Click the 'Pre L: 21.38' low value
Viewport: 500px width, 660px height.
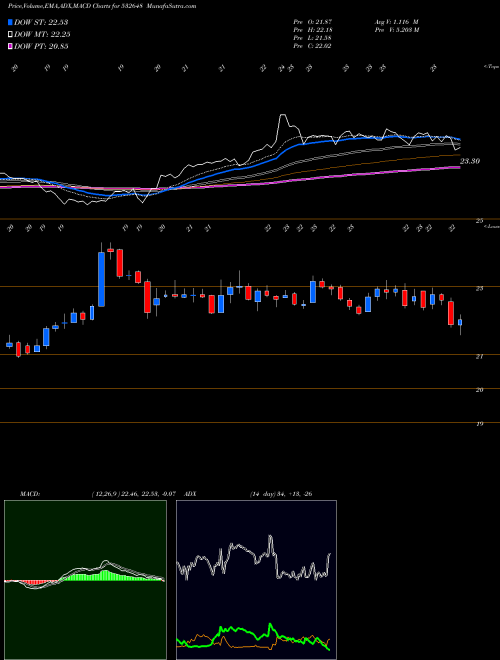pos(313,38)
